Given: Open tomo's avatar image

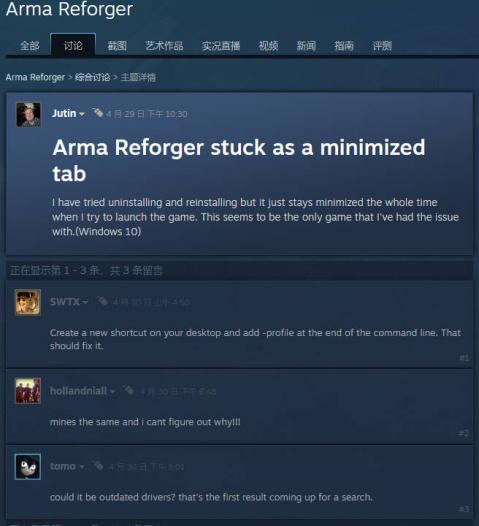Looking at the screenshot, I should pyautogui.click(x=28, y=466).
